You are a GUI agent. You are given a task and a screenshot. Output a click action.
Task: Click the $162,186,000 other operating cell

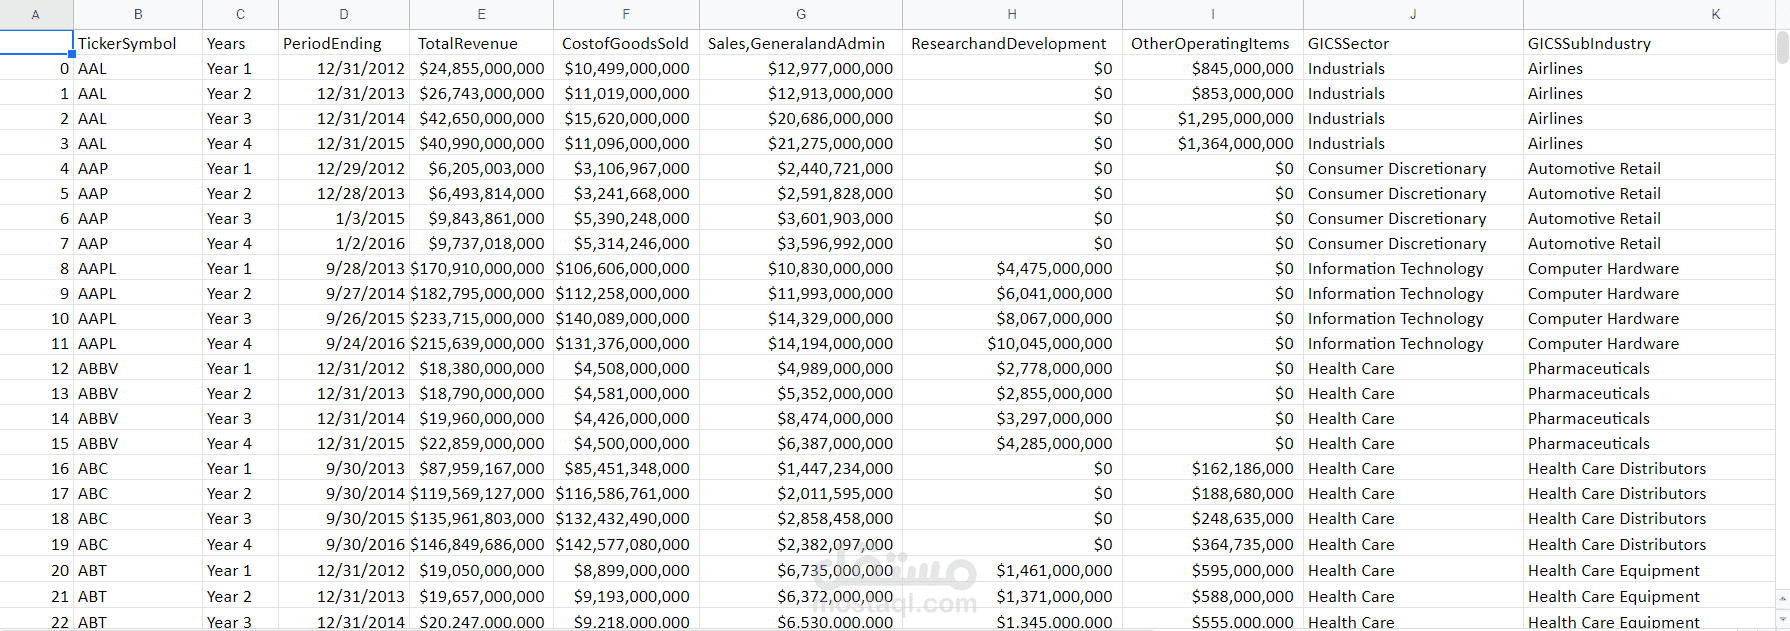[1213, 468]
